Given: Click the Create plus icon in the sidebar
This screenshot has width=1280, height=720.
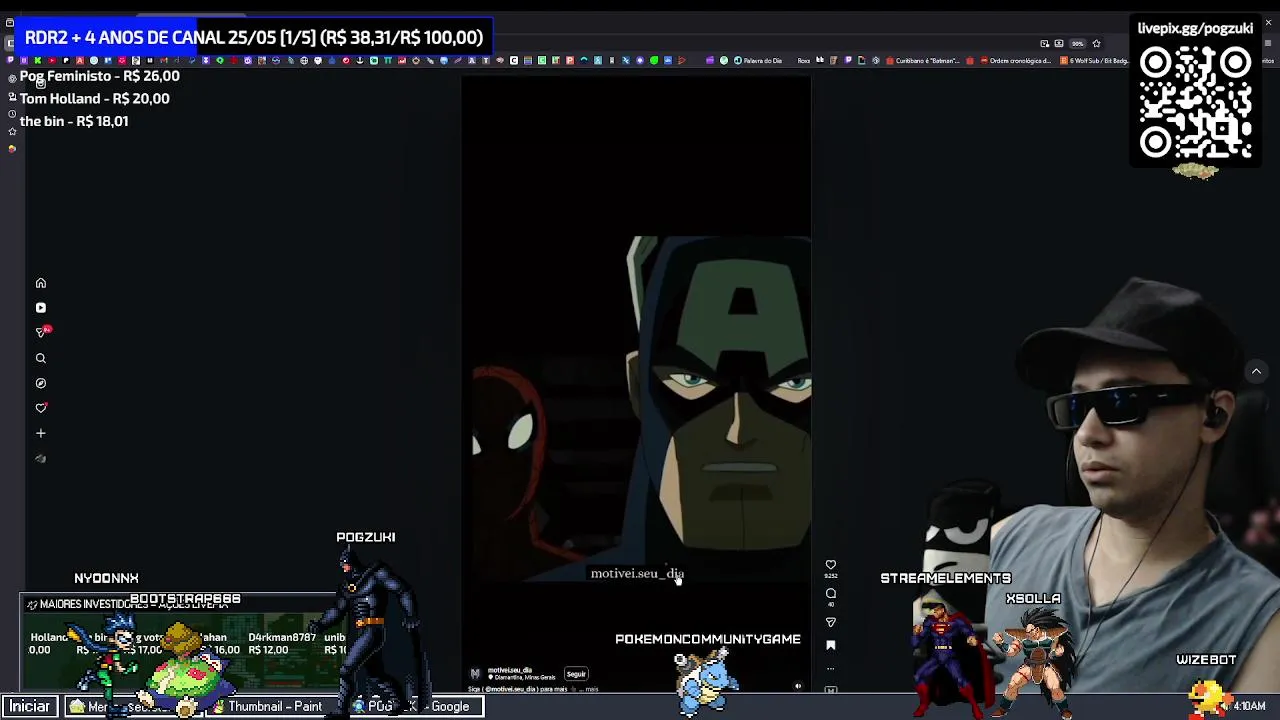Looking at the screenshot, I should point(41,433).
